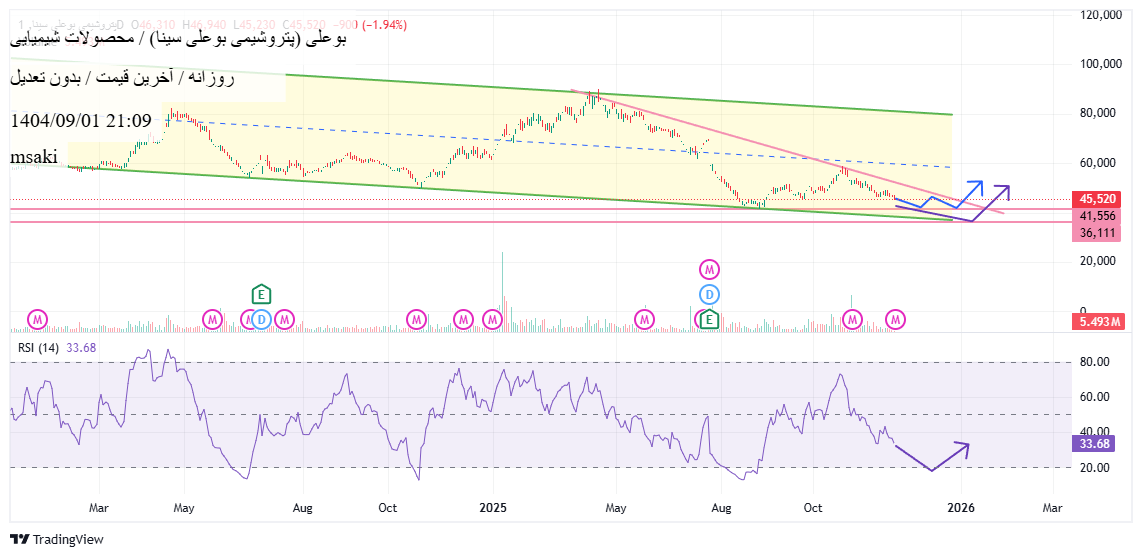This screenshot has width=1142, height=557.
Task: Click the last pink M marker at far right
Action: [896, 319]
